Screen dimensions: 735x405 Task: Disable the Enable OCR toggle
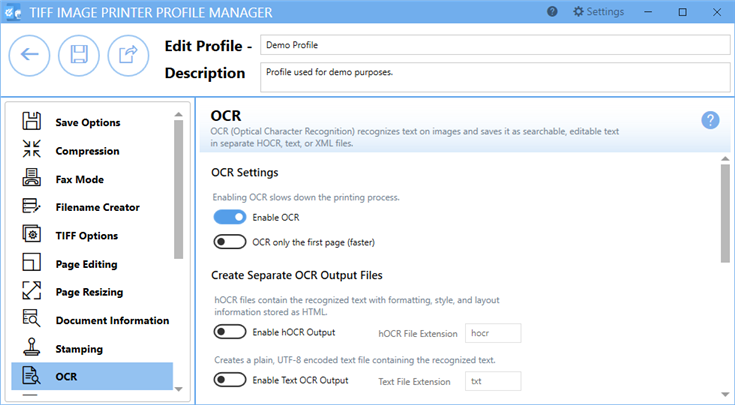point(230,217)
